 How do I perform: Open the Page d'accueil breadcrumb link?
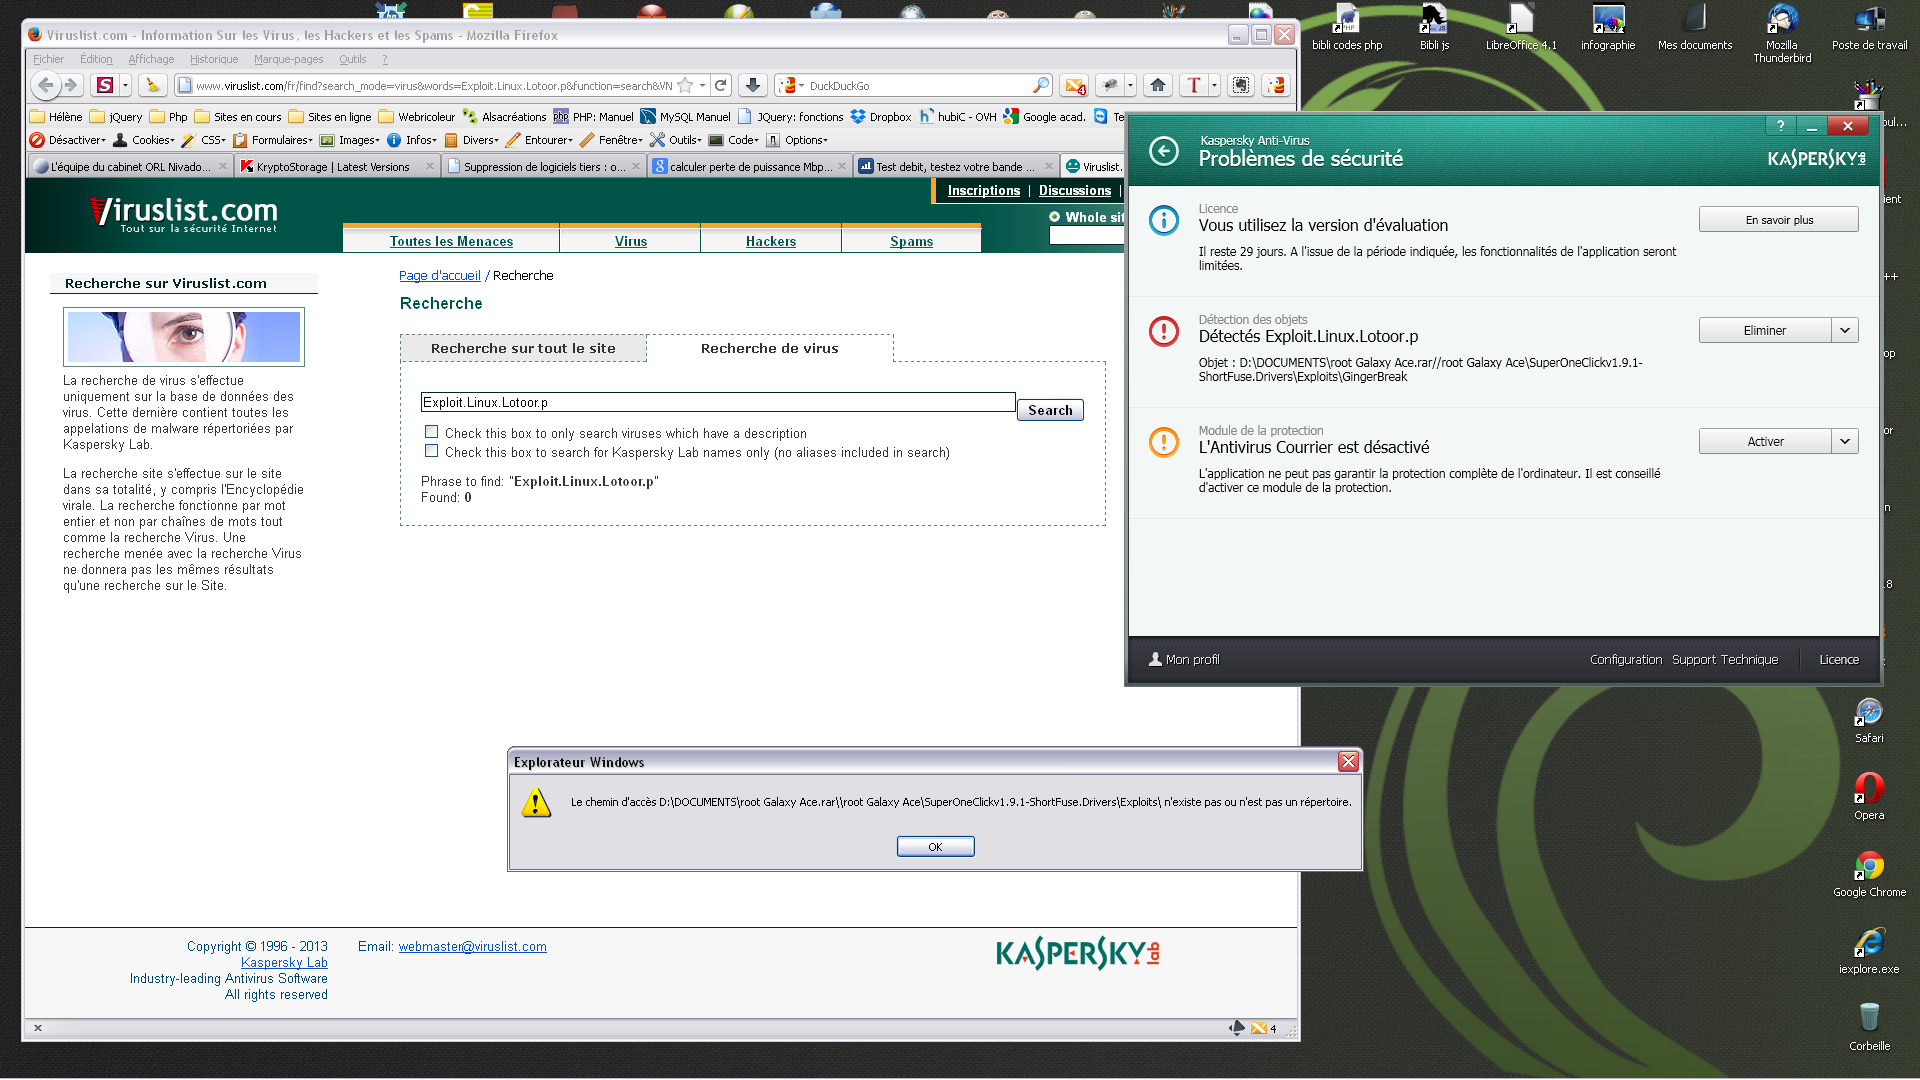(440, 275)
